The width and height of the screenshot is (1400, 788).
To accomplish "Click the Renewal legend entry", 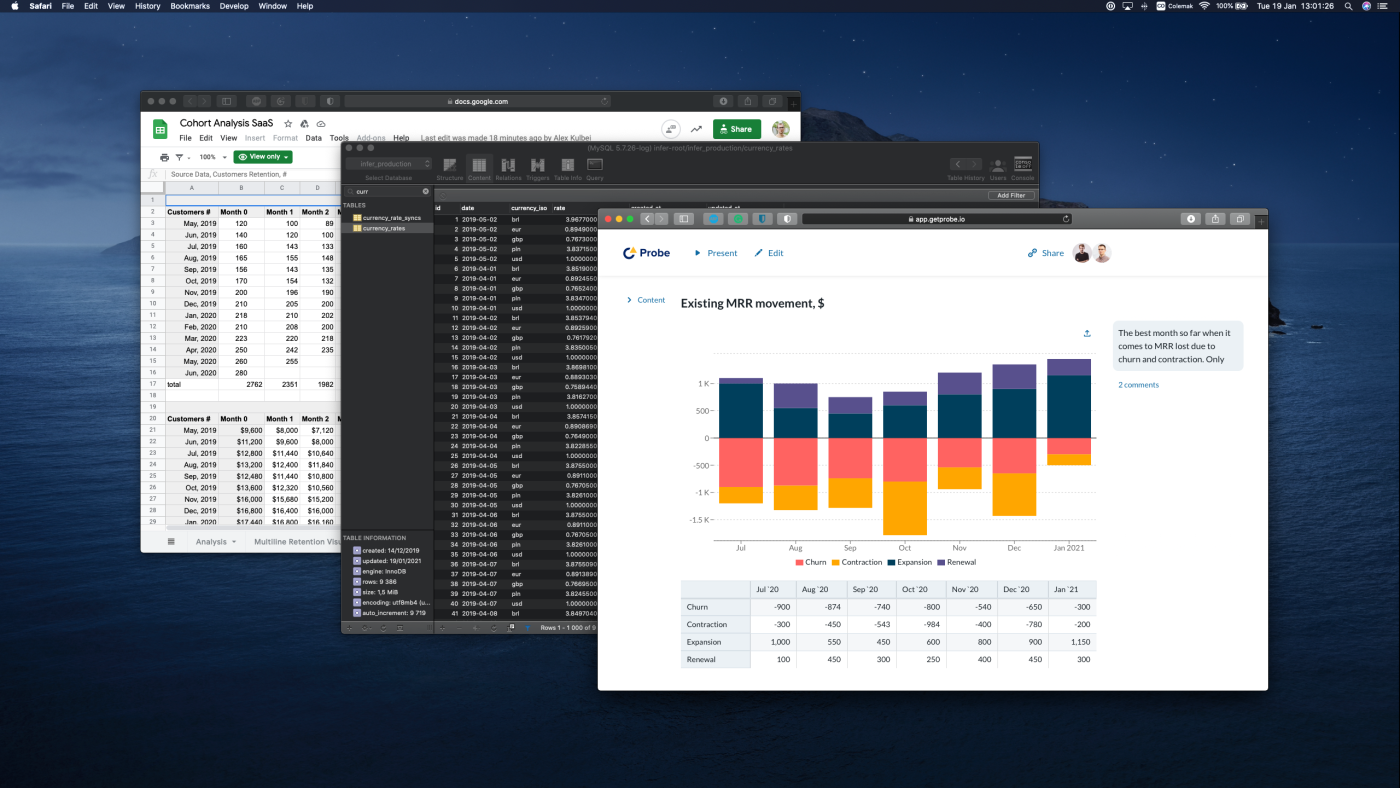I will [957, 563].
